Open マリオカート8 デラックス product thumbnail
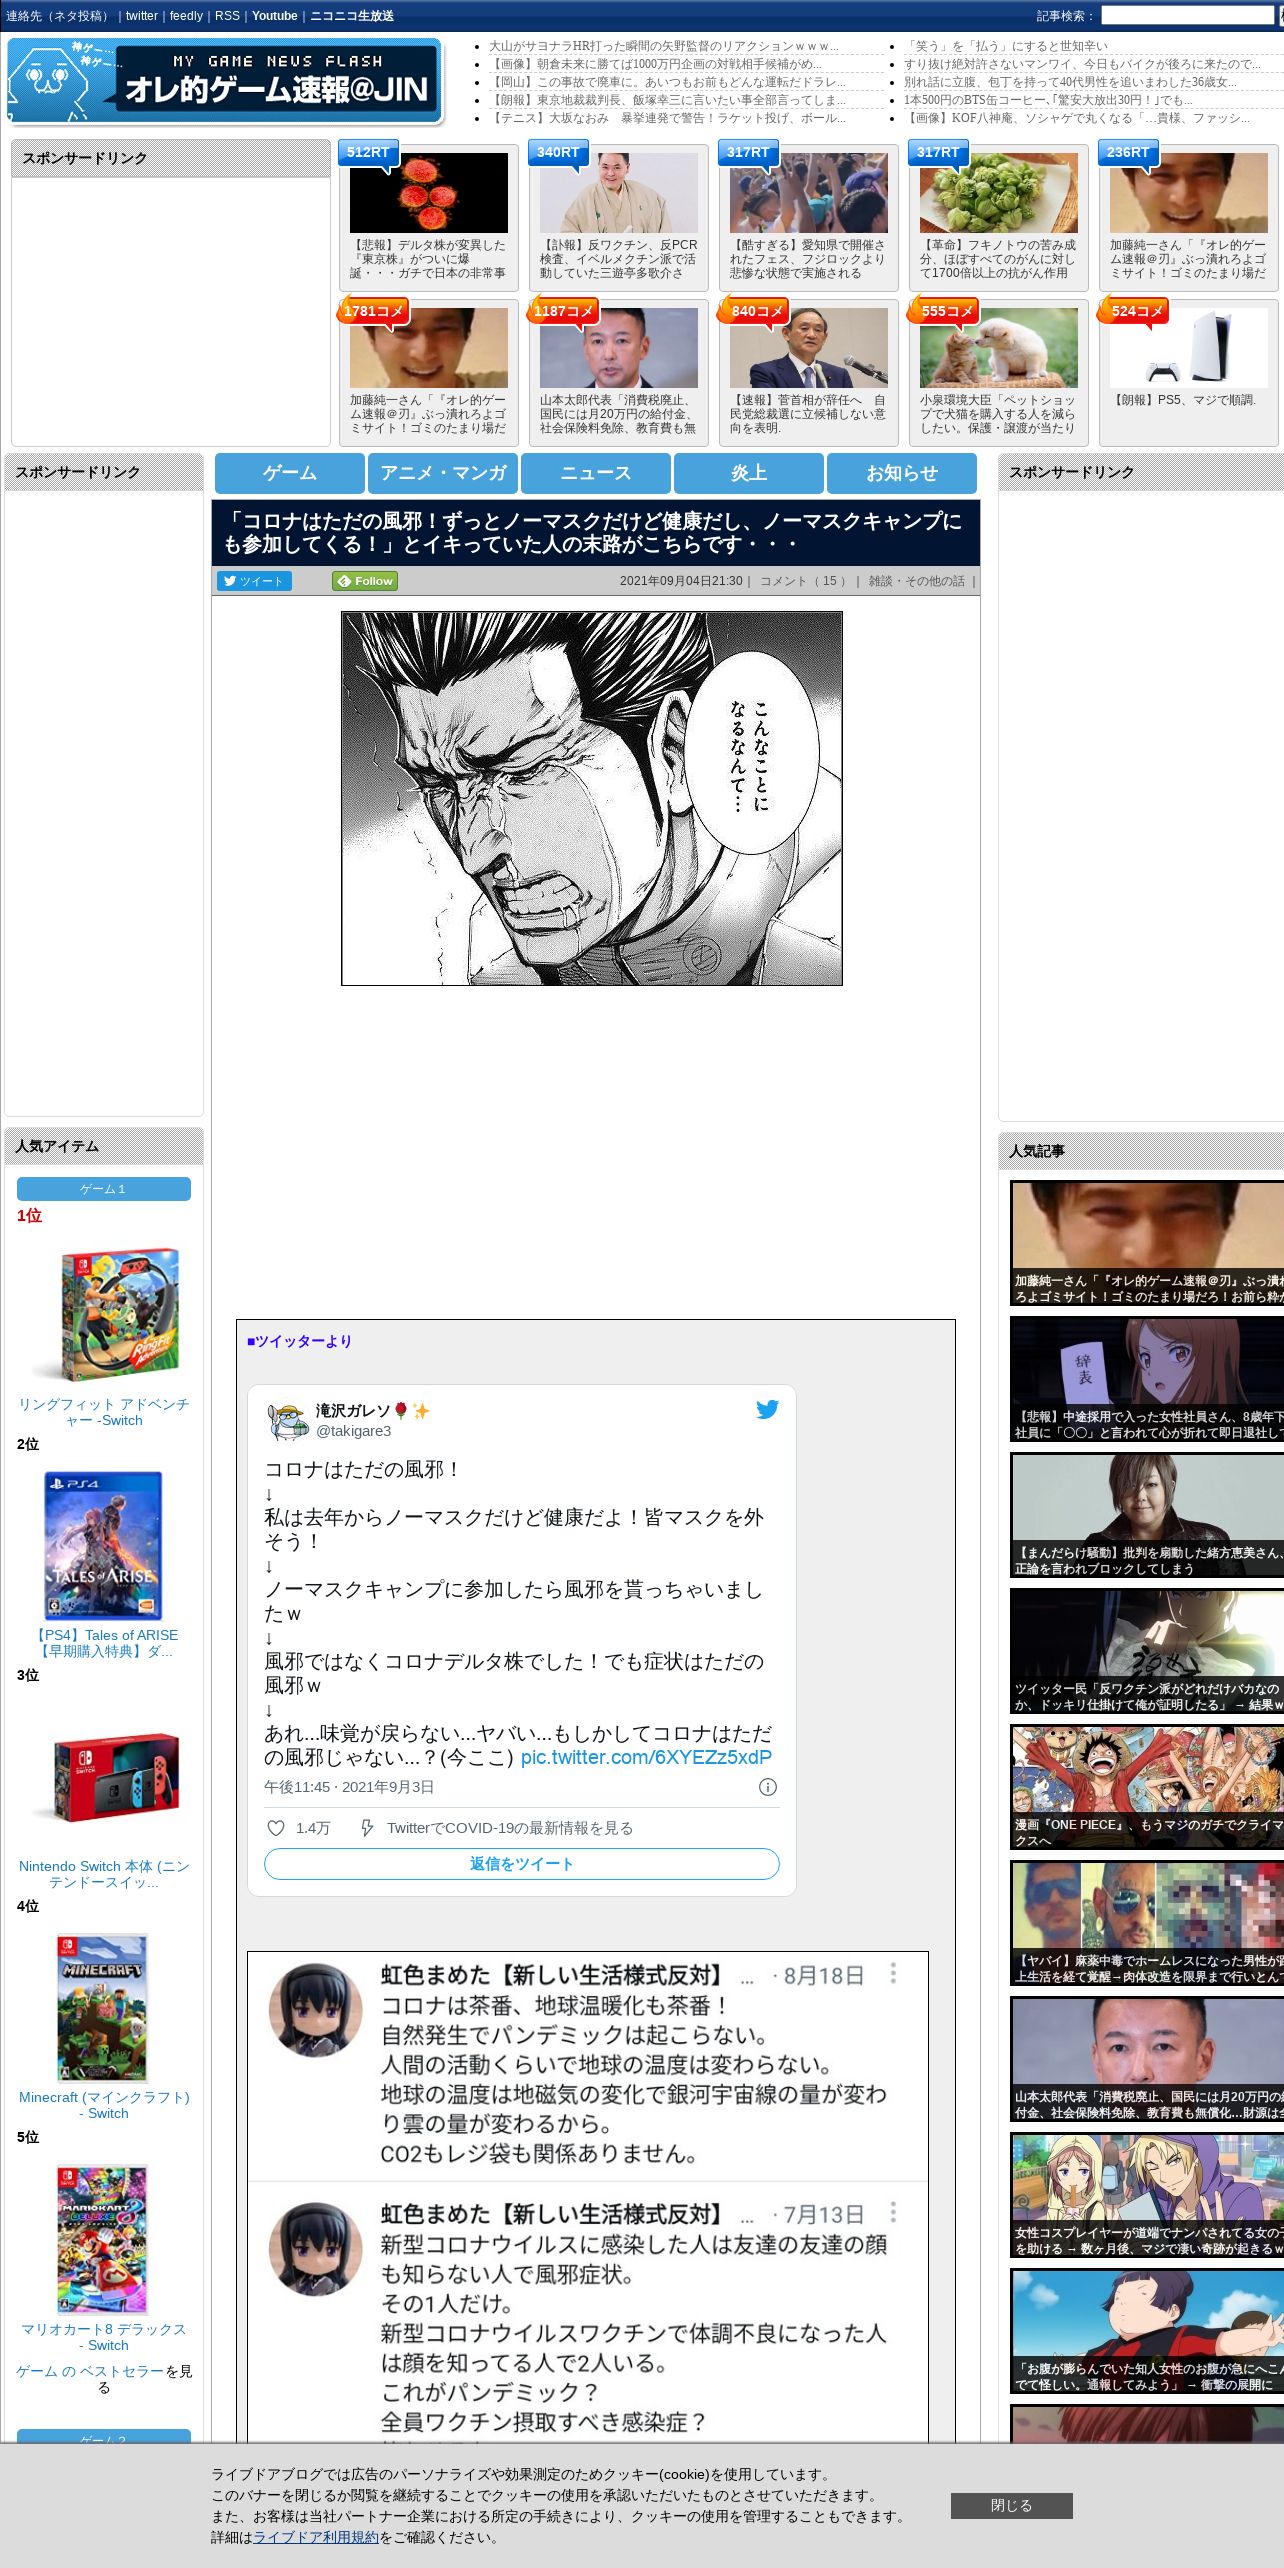Viewport: 1284px width, 2568px height. [x=103, y=2240]
